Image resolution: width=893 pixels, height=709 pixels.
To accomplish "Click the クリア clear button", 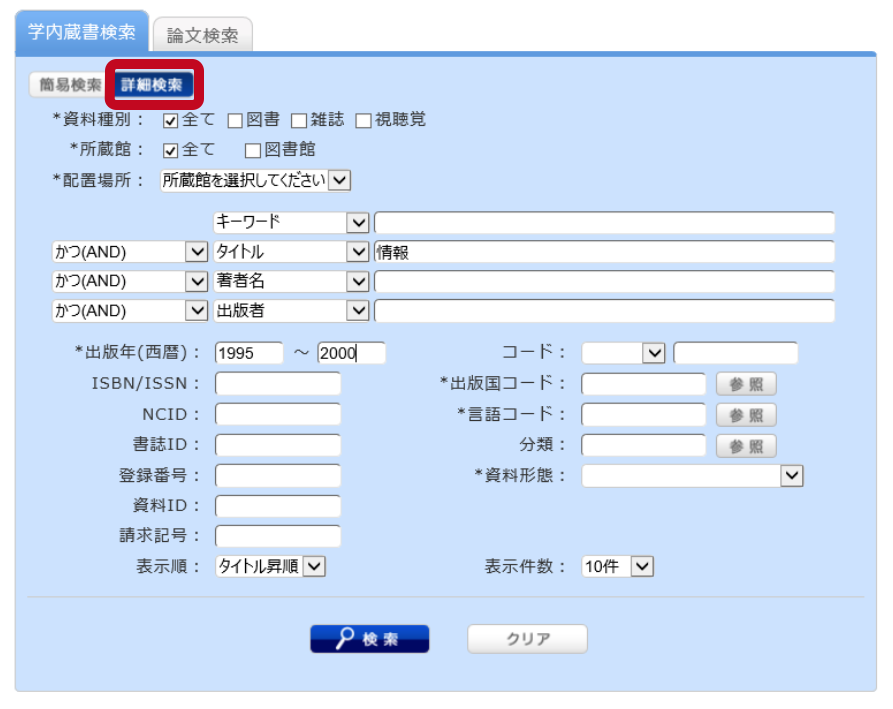I will pos(527,639).
